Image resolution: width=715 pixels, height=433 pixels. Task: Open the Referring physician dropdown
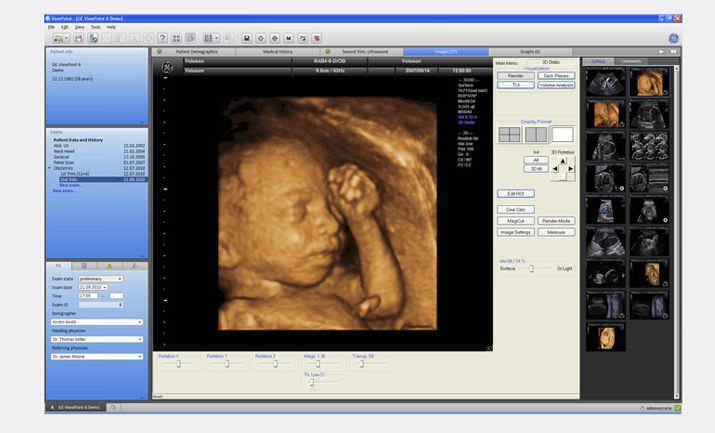139,356
